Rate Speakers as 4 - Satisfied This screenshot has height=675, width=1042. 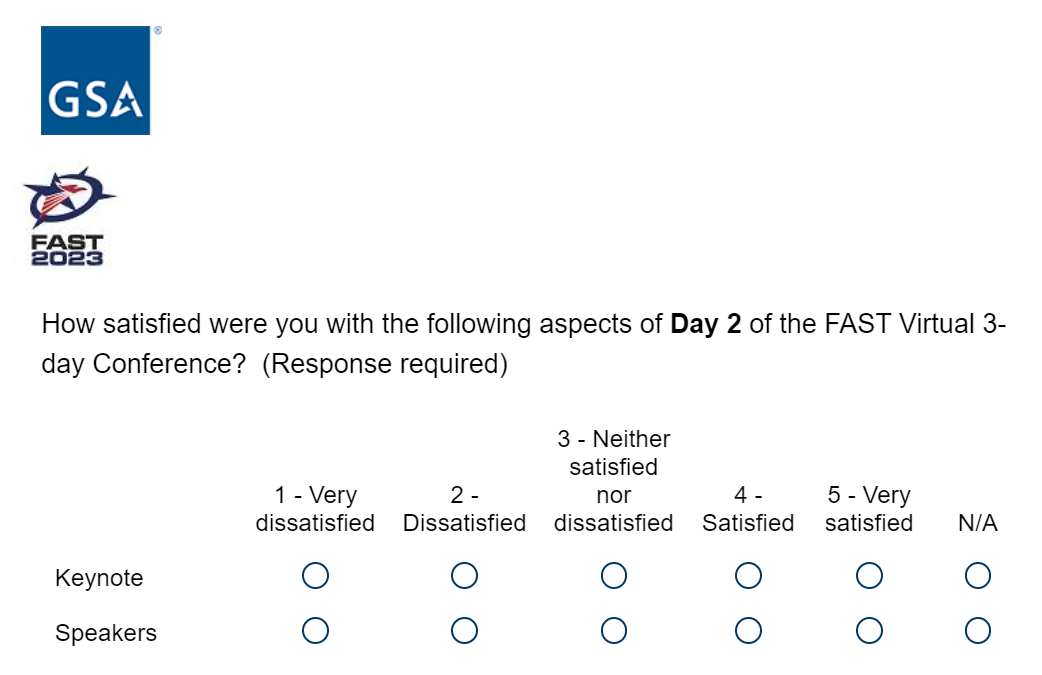[748, 631]
